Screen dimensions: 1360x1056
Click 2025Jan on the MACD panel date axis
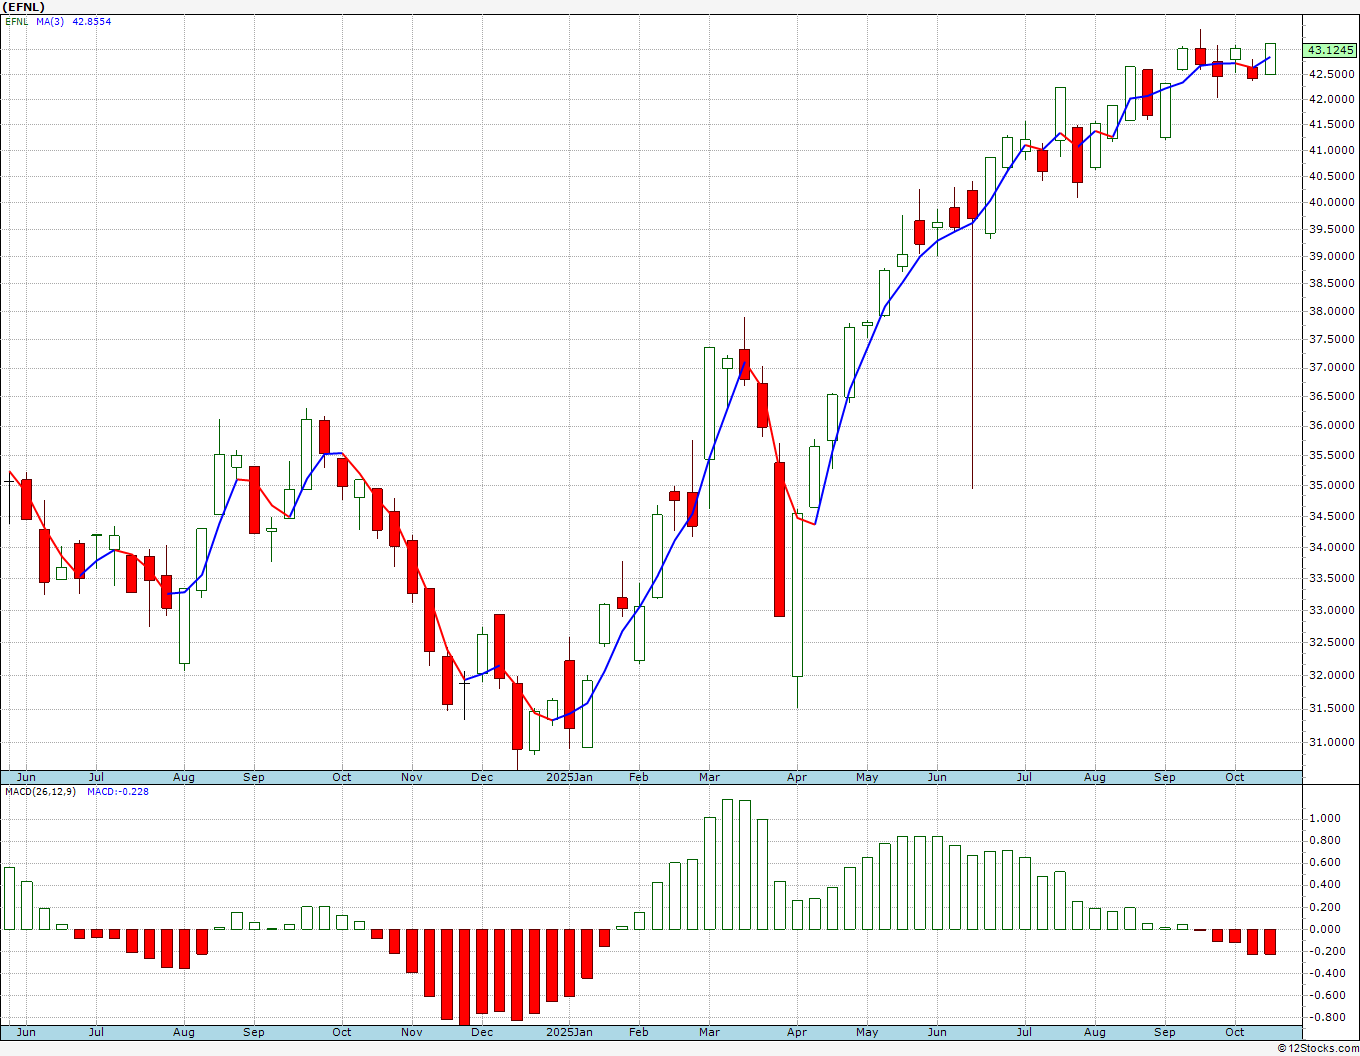tap(569, 1032)
